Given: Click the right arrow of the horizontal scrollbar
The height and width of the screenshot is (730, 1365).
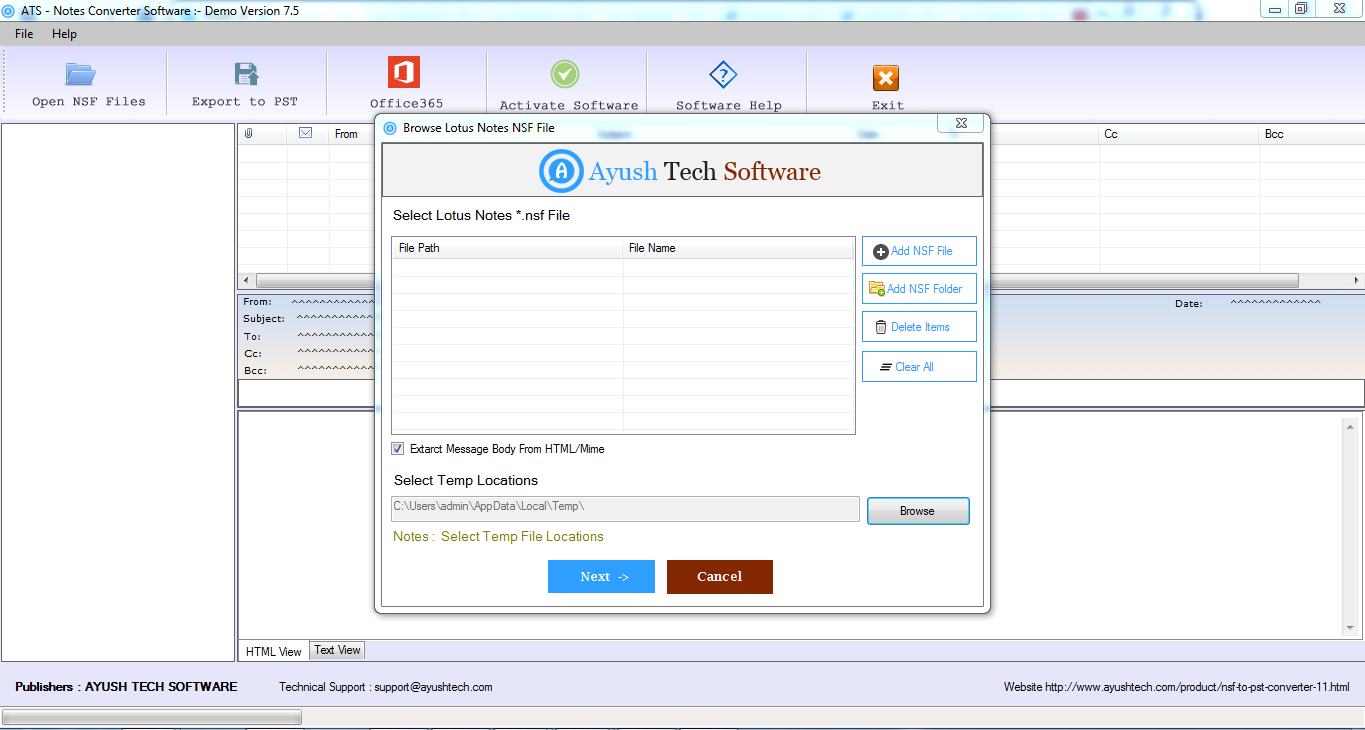Looking at the screenshot, I should pyautogui.click(x=1356, y=281).
